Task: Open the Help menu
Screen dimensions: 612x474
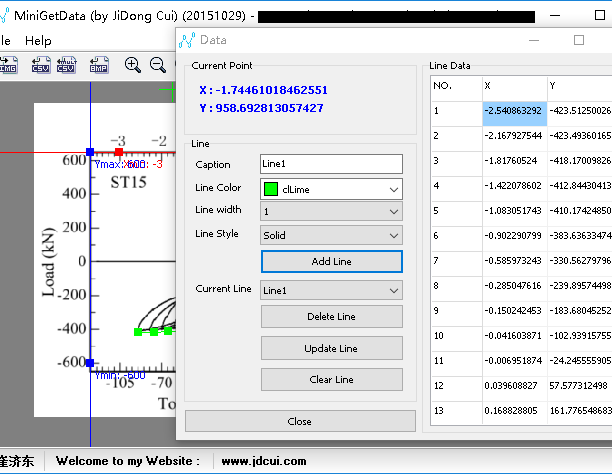Action: click(38, 41)
